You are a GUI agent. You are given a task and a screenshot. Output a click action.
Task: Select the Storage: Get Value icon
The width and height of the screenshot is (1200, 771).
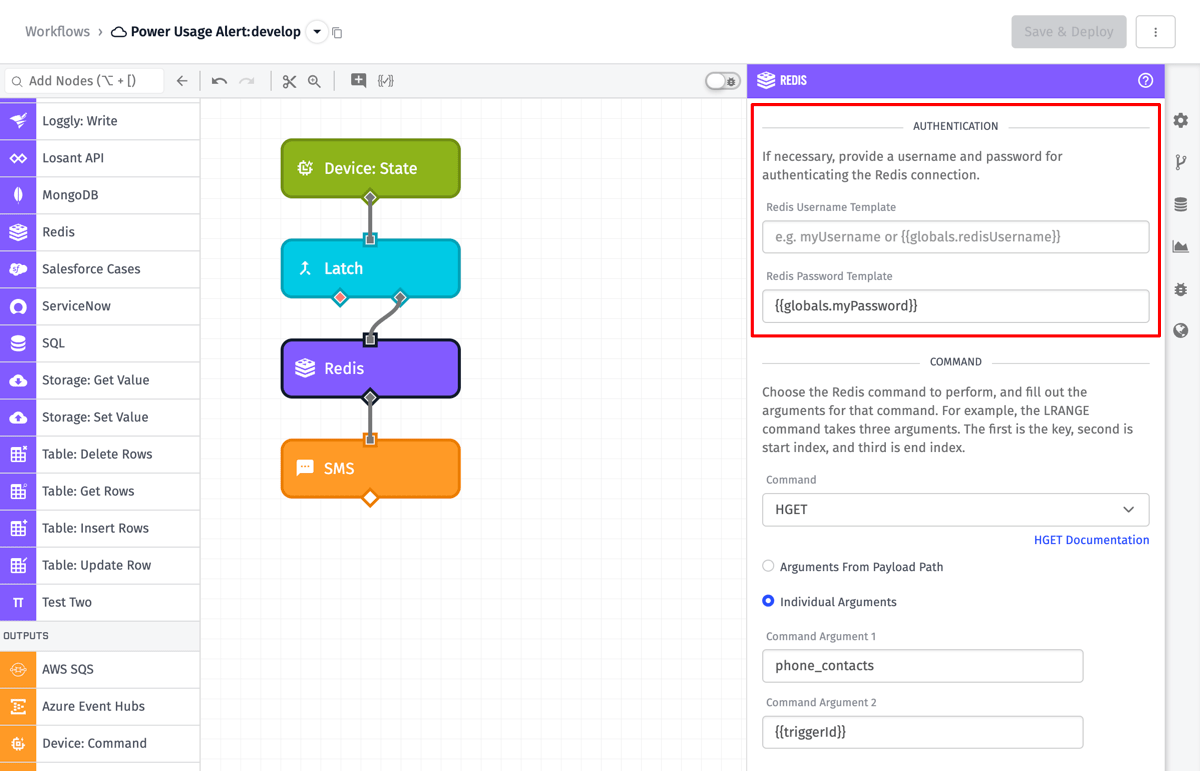pos(18,380)
